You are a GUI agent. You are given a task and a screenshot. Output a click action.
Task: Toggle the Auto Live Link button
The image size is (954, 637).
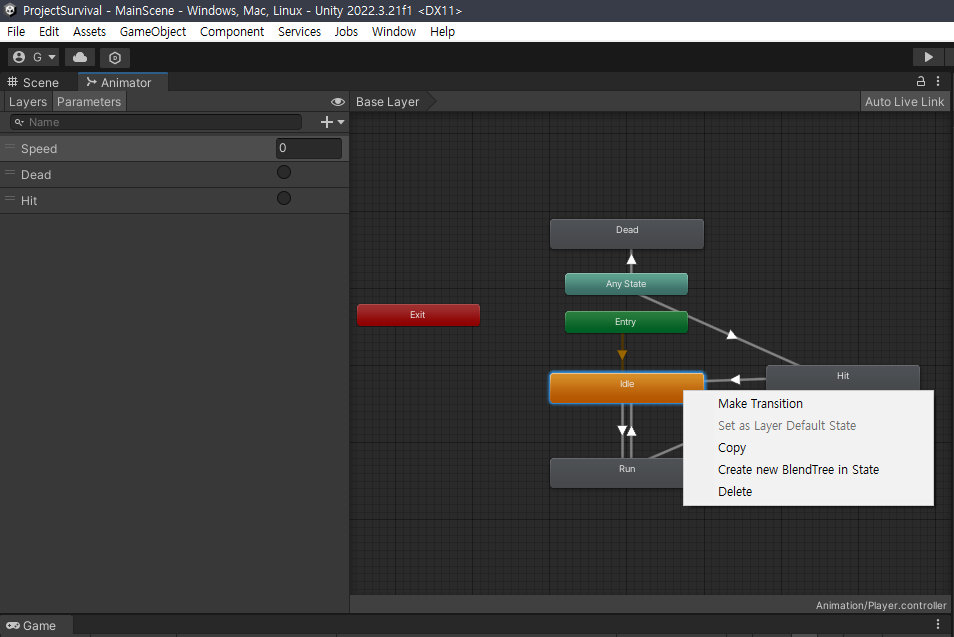pos(905,102)
